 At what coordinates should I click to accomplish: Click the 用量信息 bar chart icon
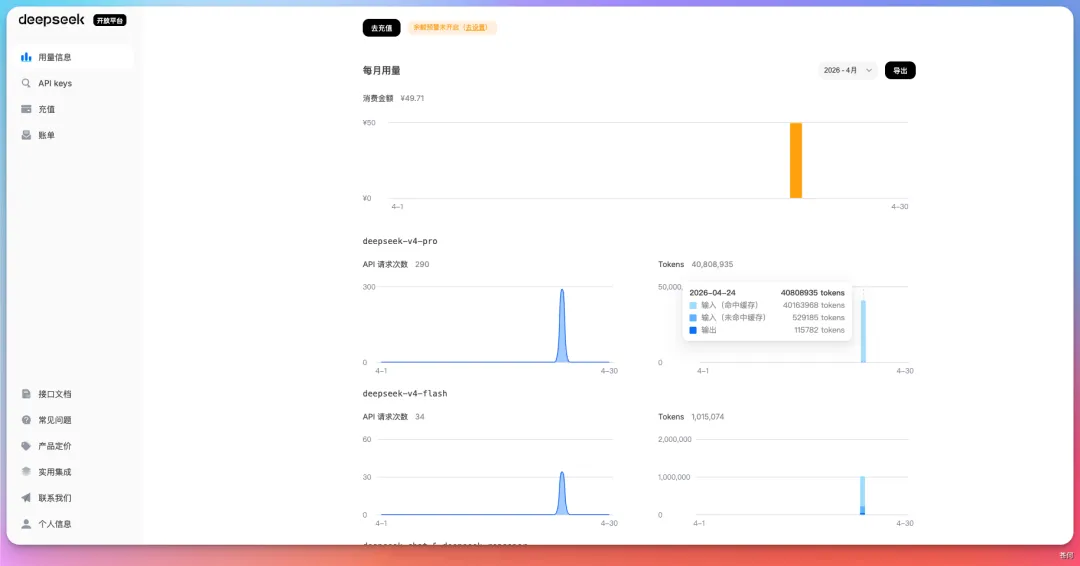pyautogui.click(x=26, y=57)
